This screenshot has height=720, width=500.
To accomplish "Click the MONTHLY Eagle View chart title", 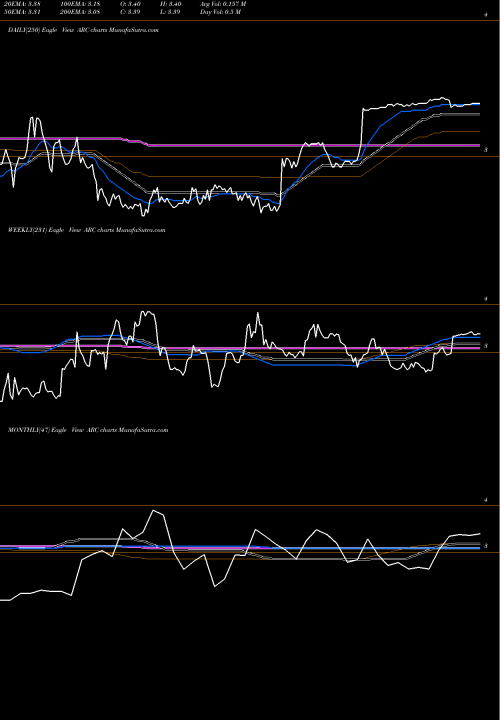I will click(x=88, y=430).
